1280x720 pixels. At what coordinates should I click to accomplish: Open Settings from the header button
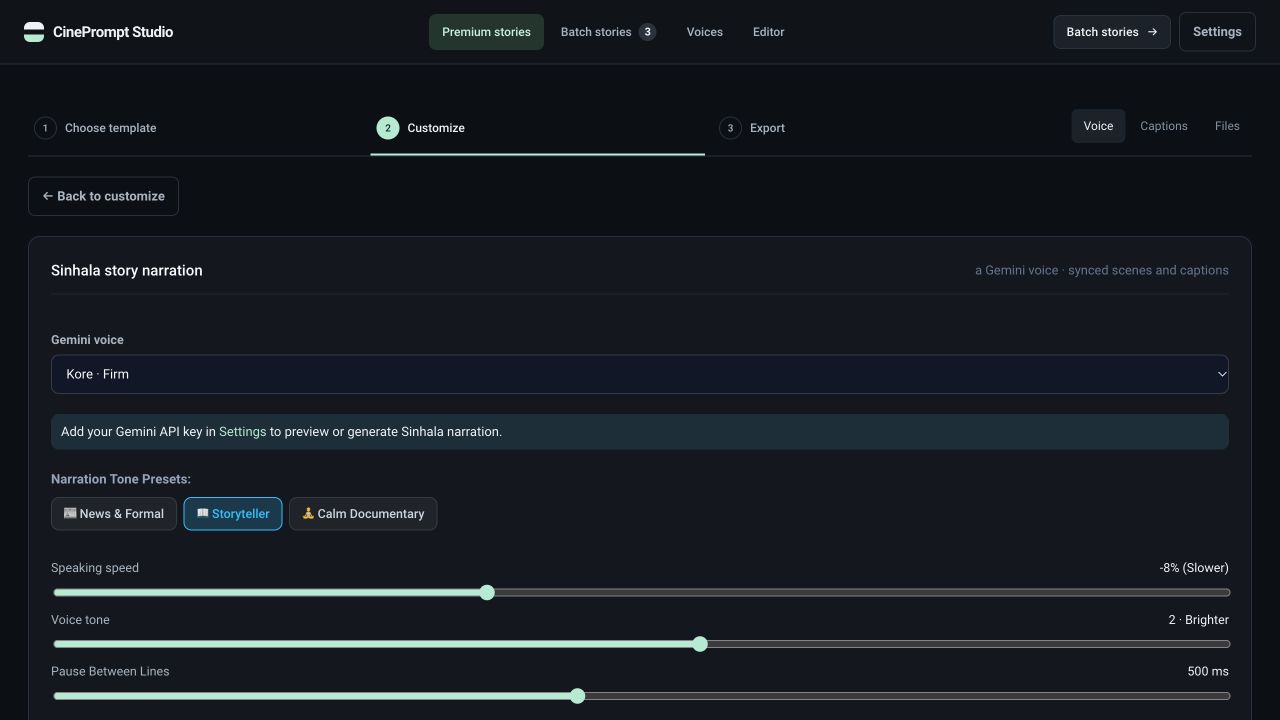(1217, 32)
